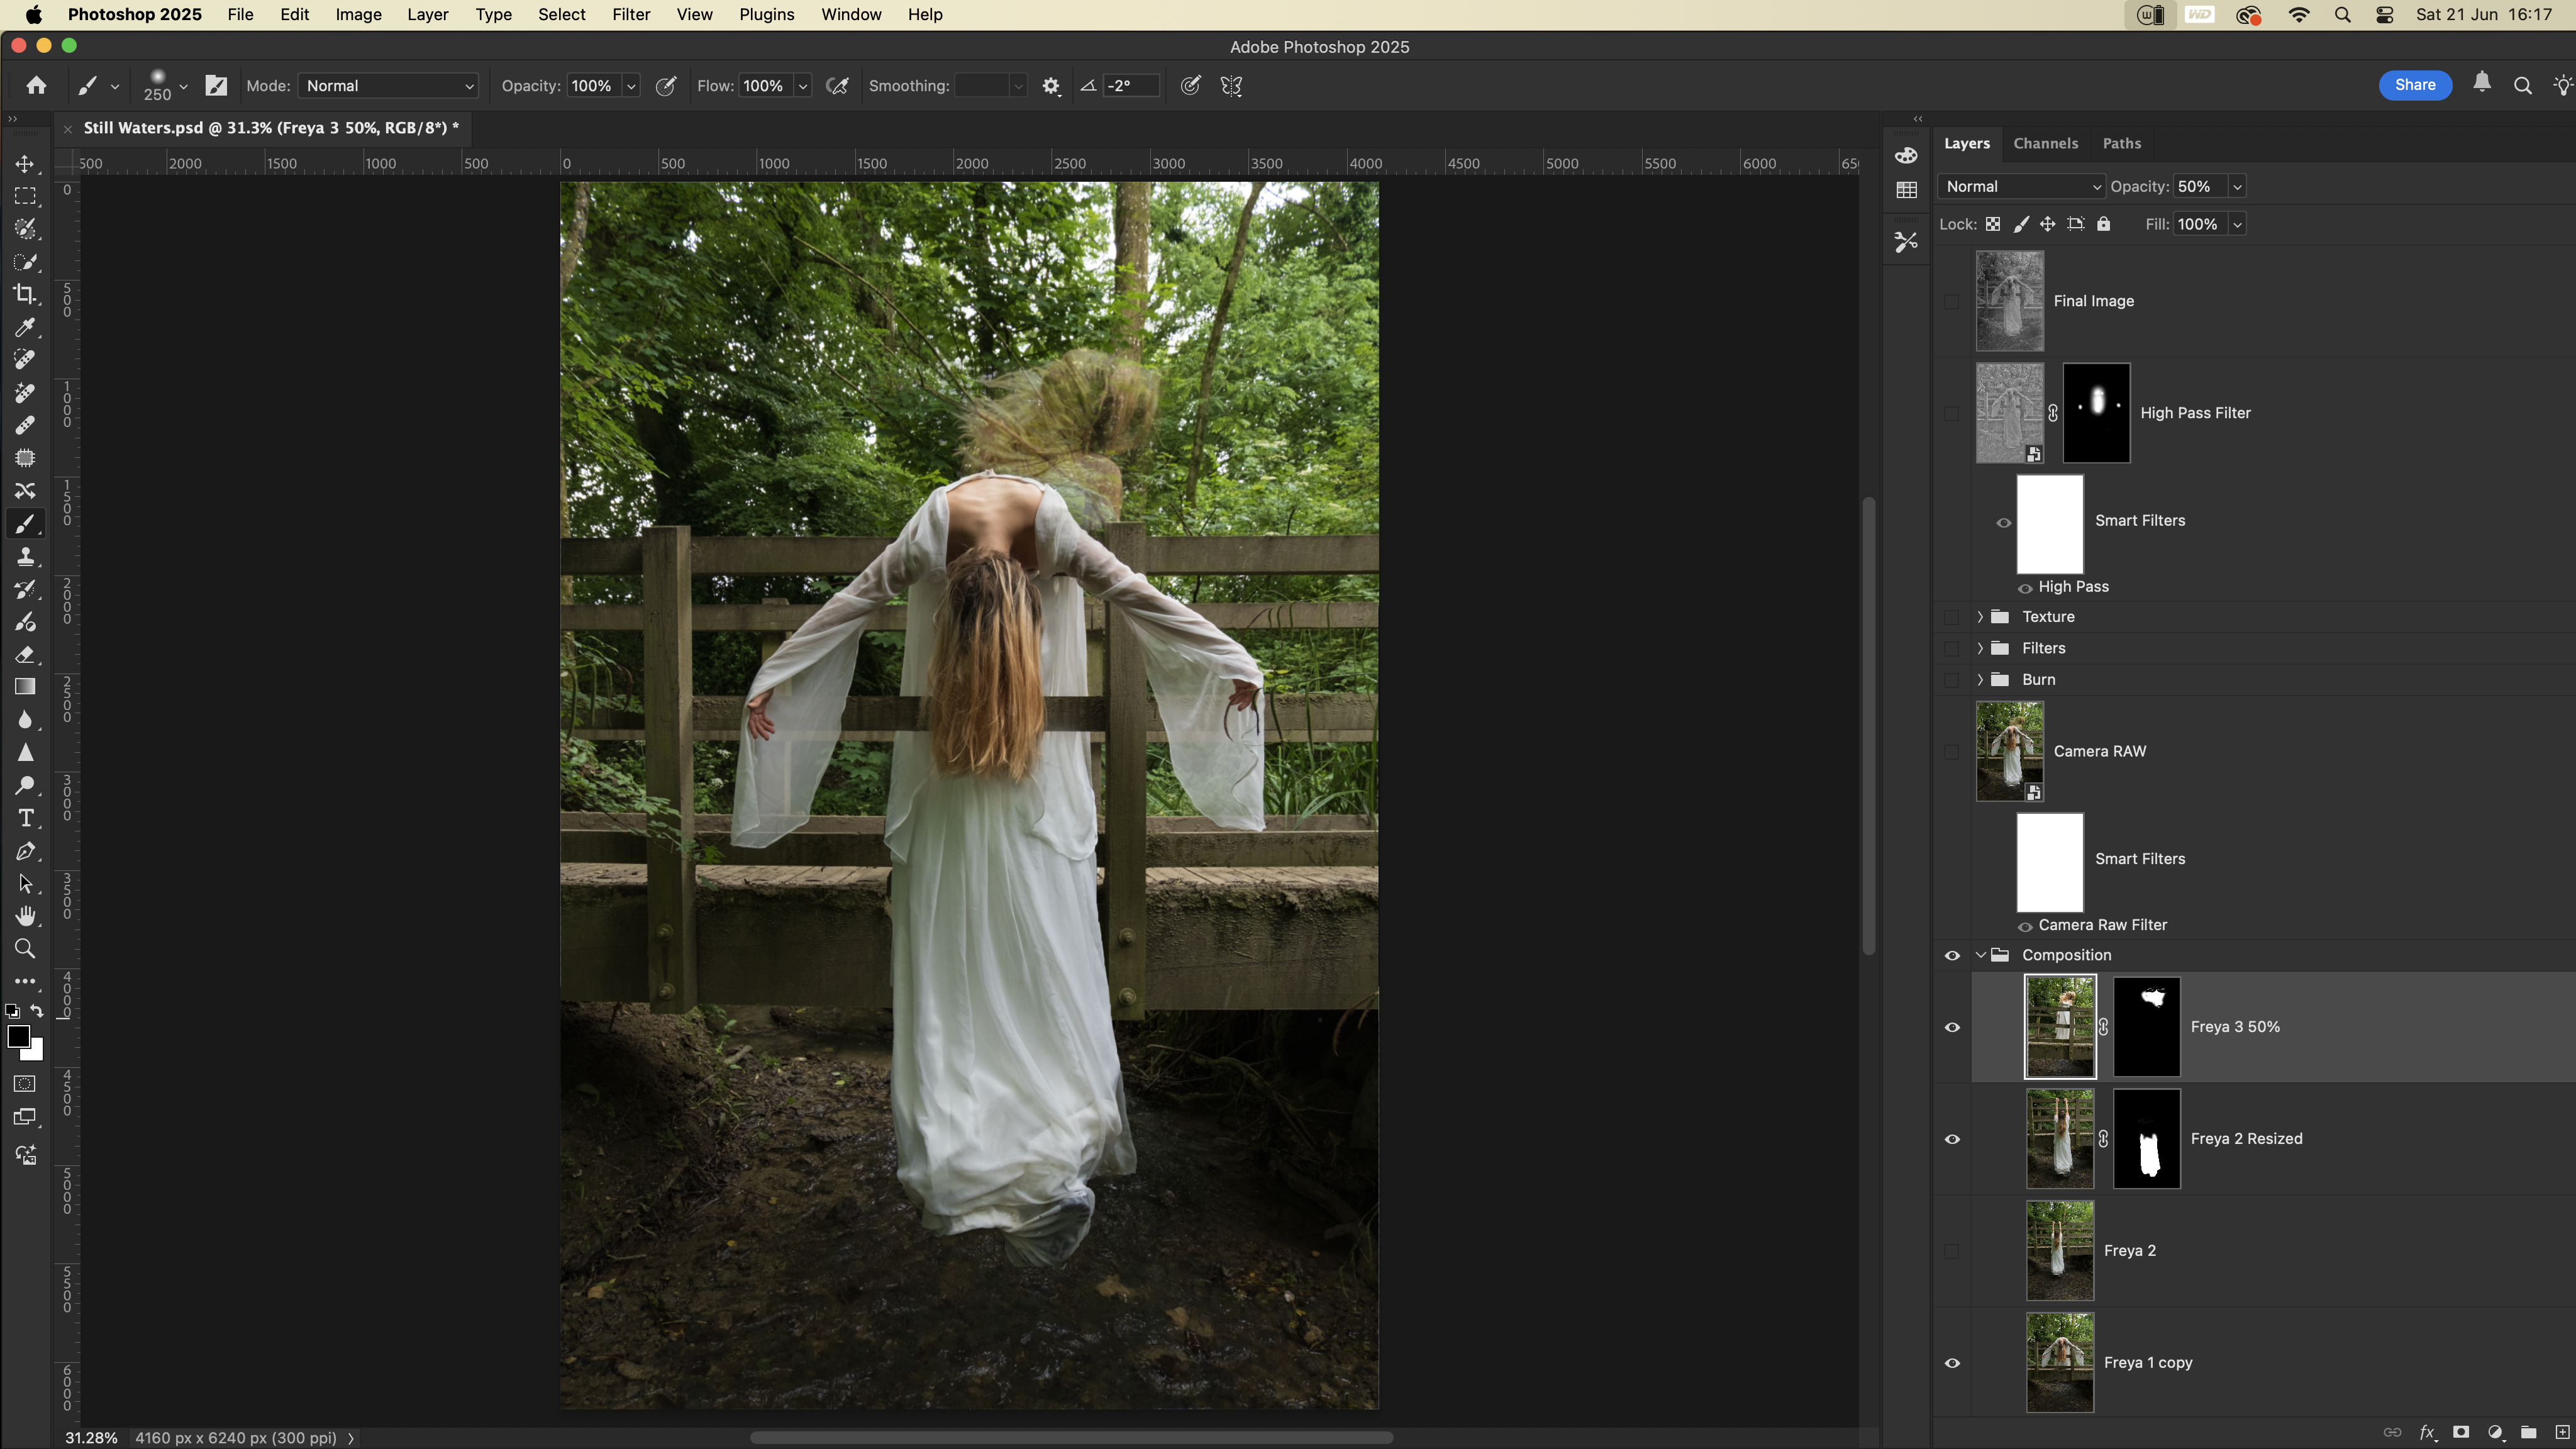Open the Filter menu
Viewport: 2576px width, 1449px height.
pos(631,15)
